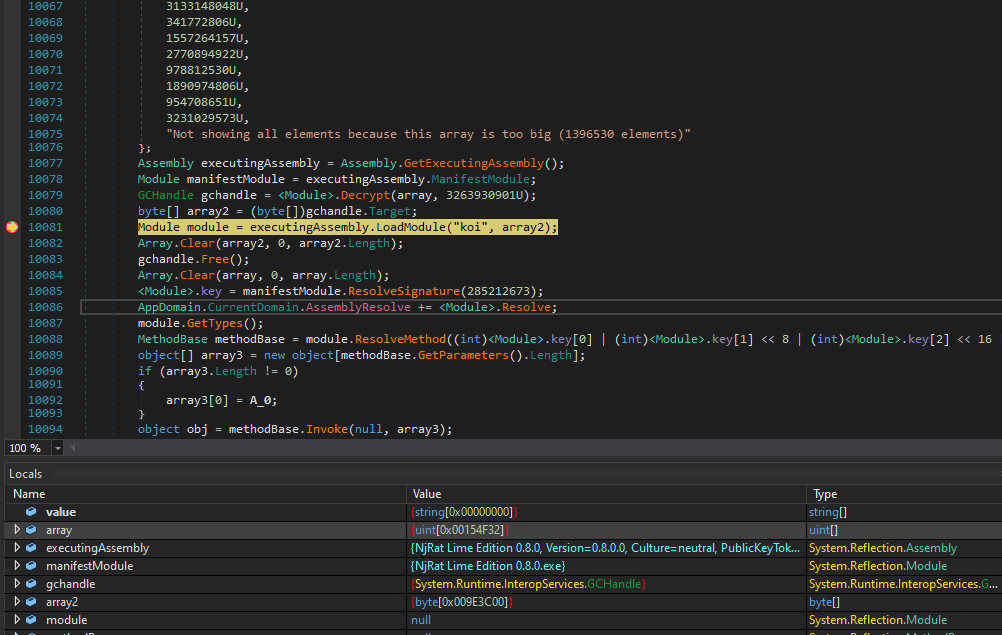
Task: Open the 100 % zoom dropdown
Action: pos(57,448)
